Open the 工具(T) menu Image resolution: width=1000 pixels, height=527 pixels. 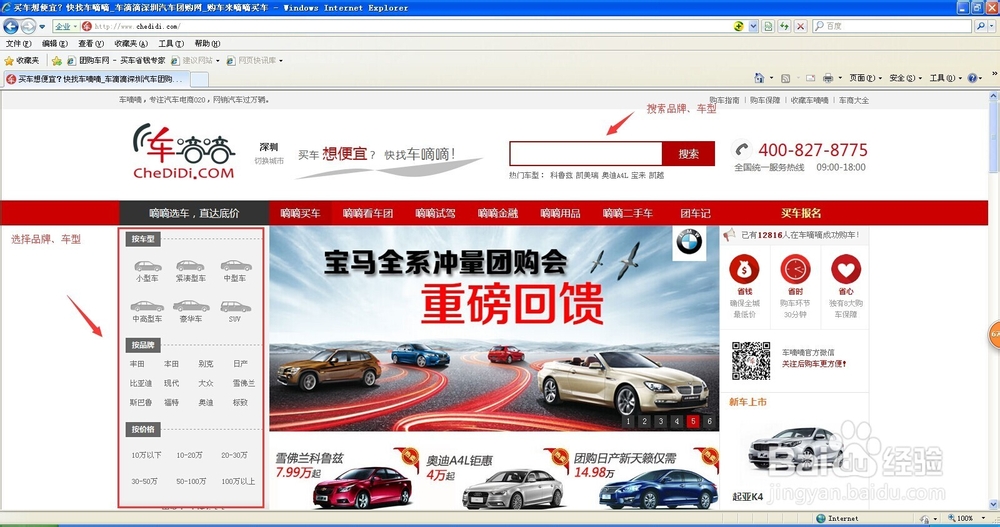coord(171,43)
